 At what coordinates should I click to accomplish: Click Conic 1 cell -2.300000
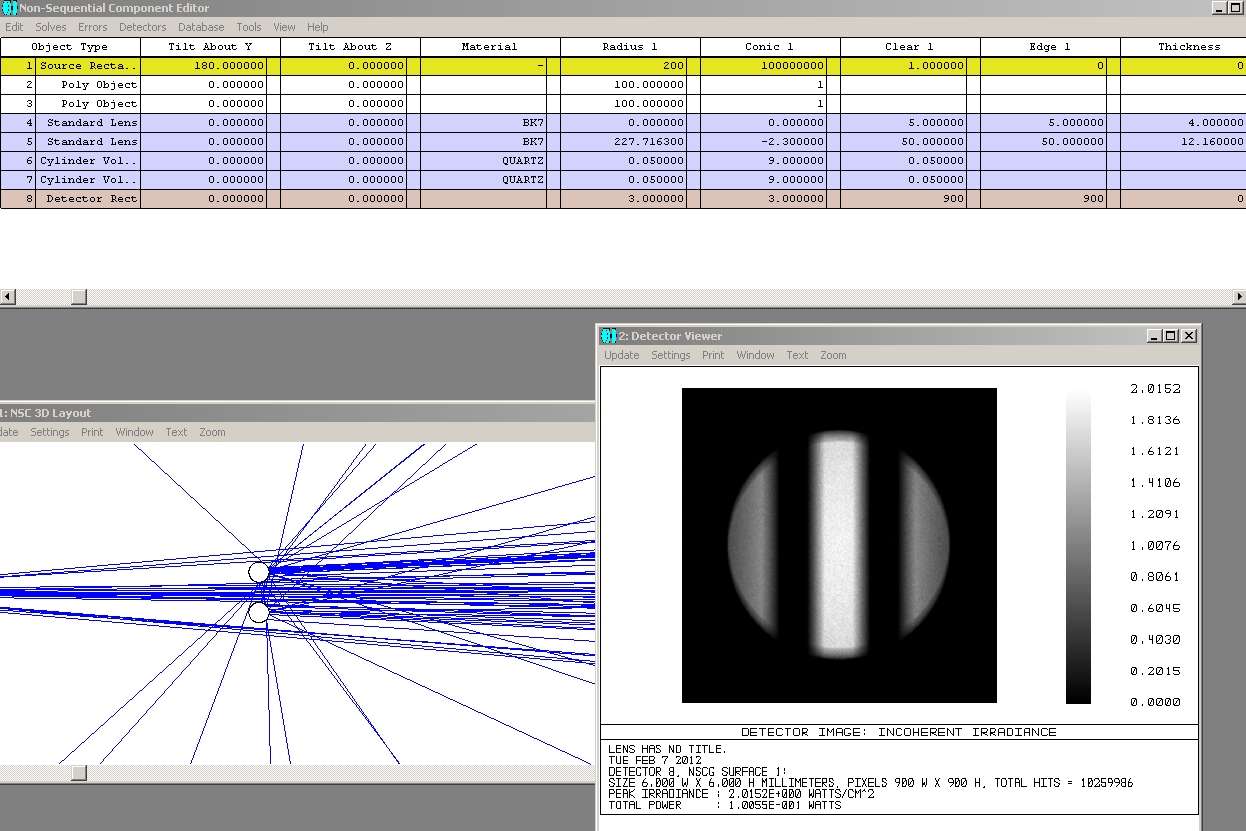pos(764,142)
